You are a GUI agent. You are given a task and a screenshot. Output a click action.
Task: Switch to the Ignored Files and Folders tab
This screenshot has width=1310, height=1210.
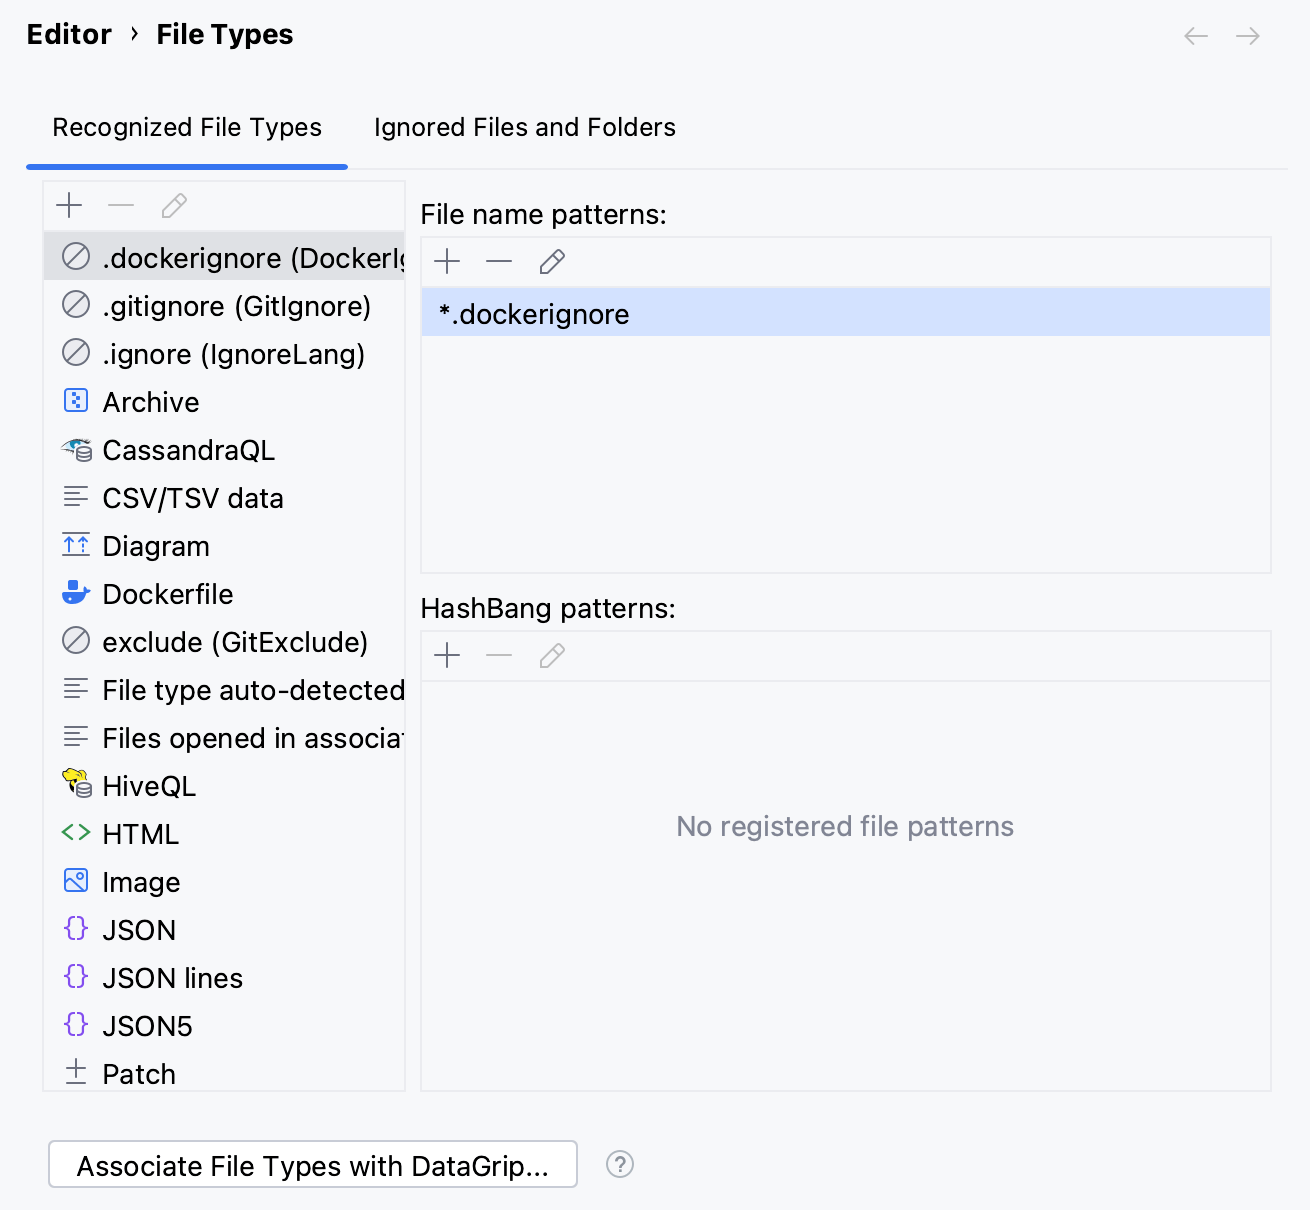click(x=524, y=127)
